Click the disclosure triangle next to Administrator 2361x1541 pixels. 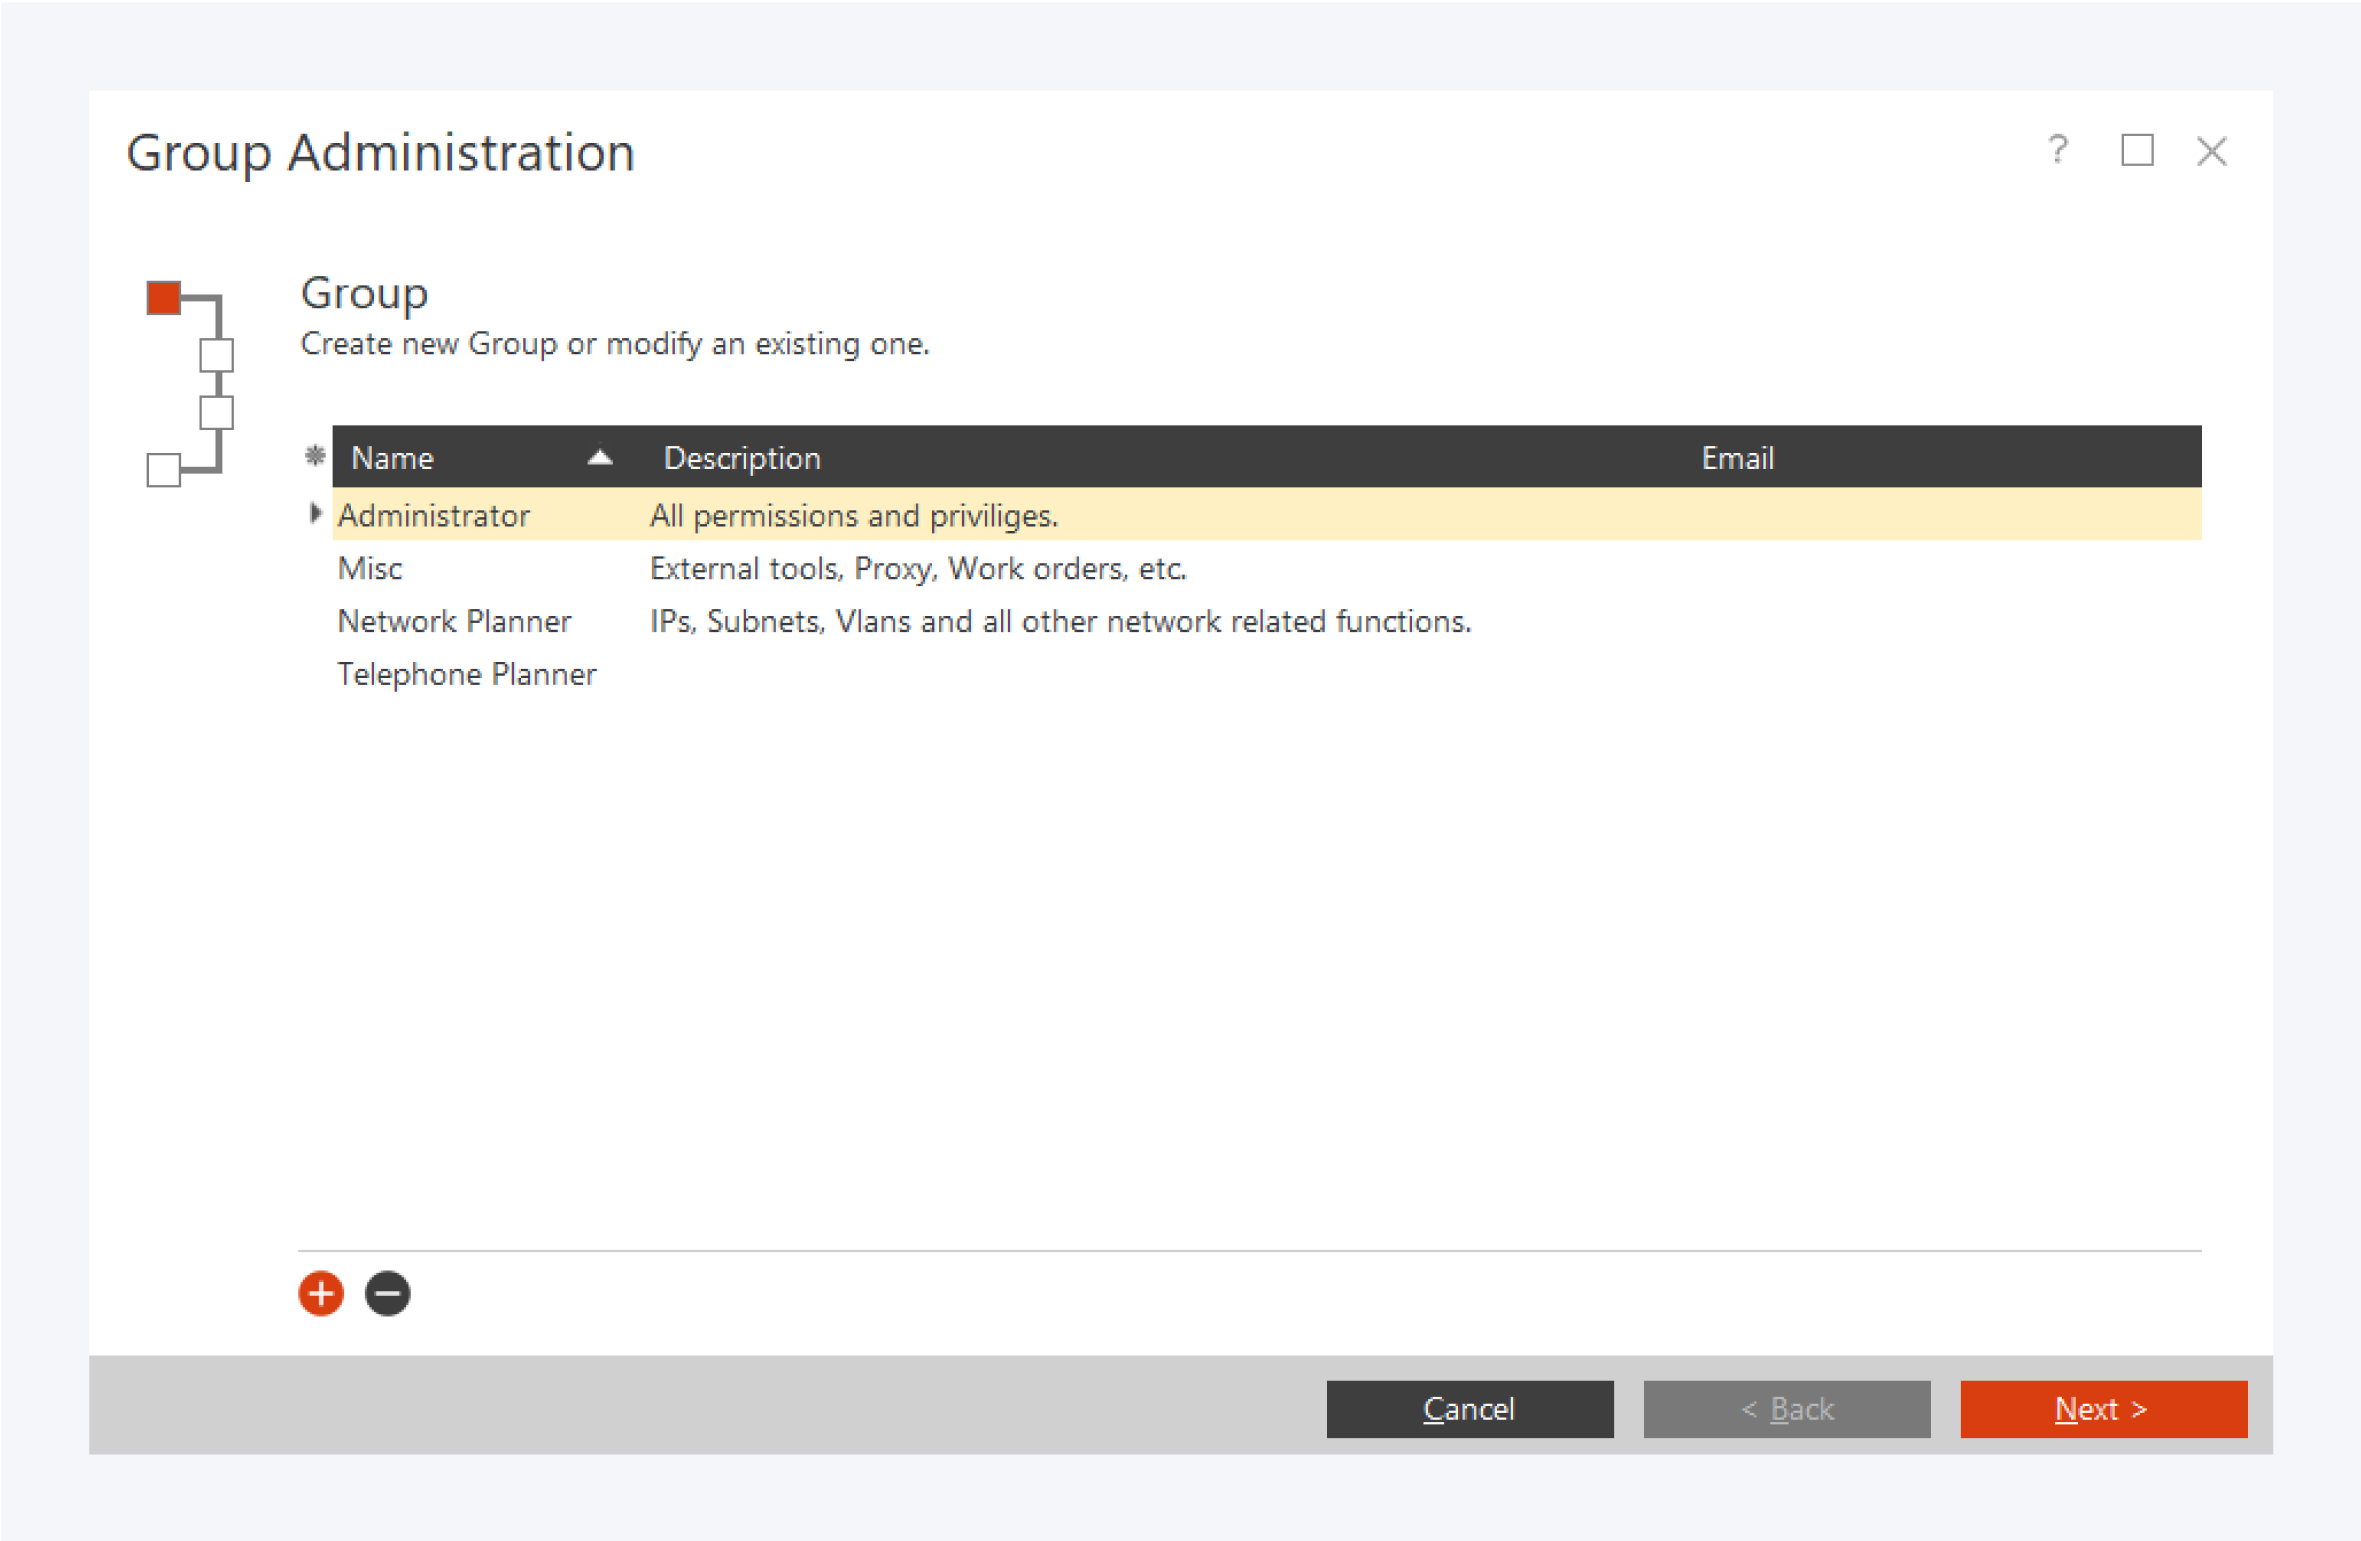316,513
